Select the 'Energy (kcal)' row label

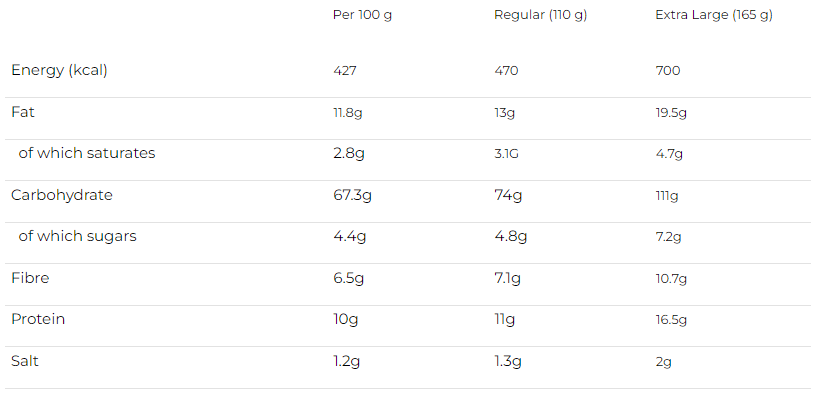pos(59,70)
